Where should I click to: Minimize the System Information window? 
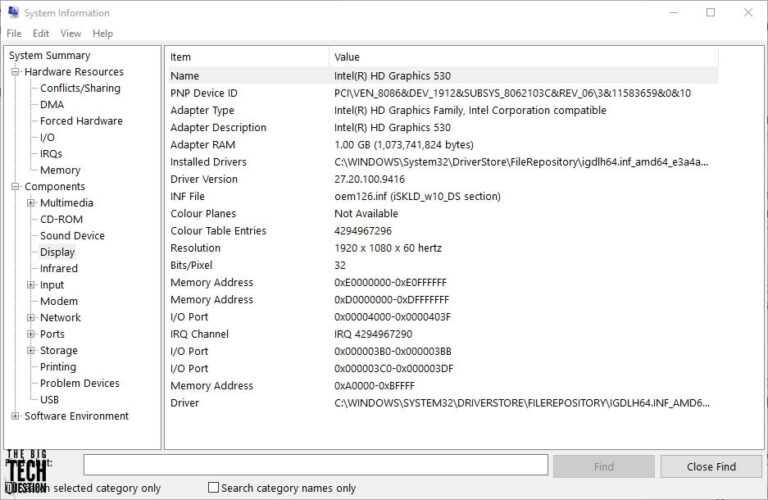coord(673,12)
